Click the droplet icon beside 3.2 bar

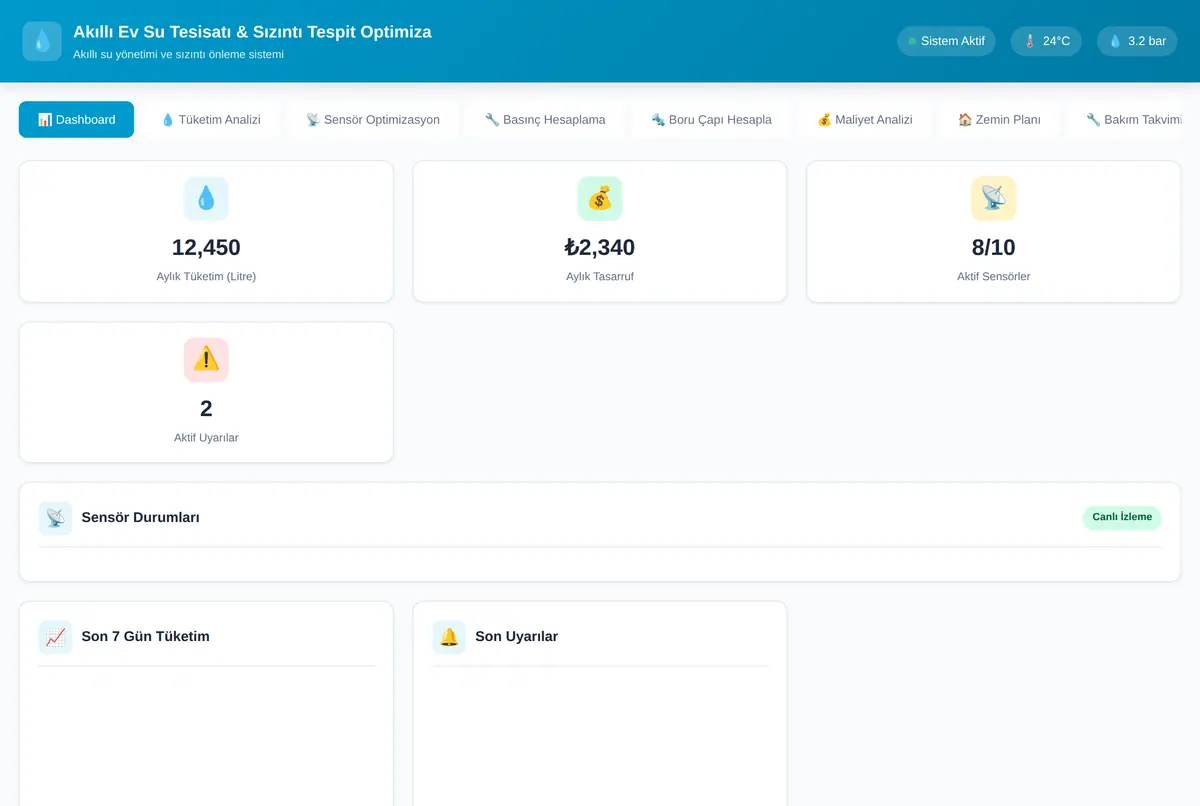1115,41
